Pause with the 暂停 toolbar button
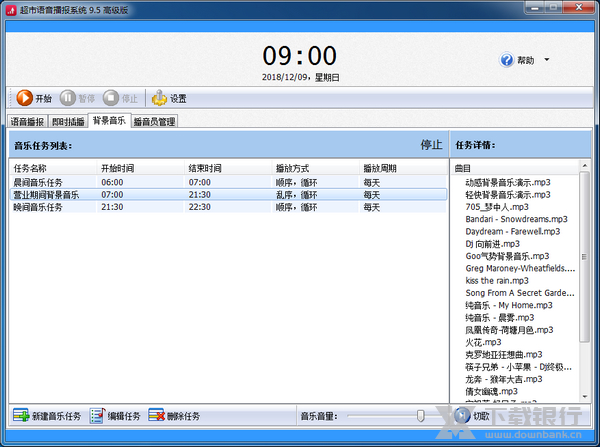This screenshot has height=447, width=600. pyautogui.click(x=77, y=98)
